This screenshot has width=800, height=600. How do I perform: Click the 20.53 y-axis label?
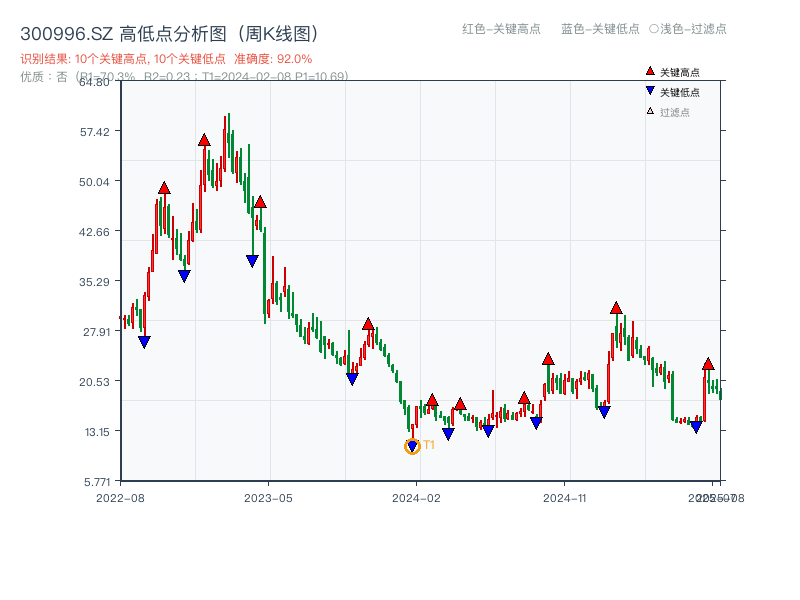point(94,382)
